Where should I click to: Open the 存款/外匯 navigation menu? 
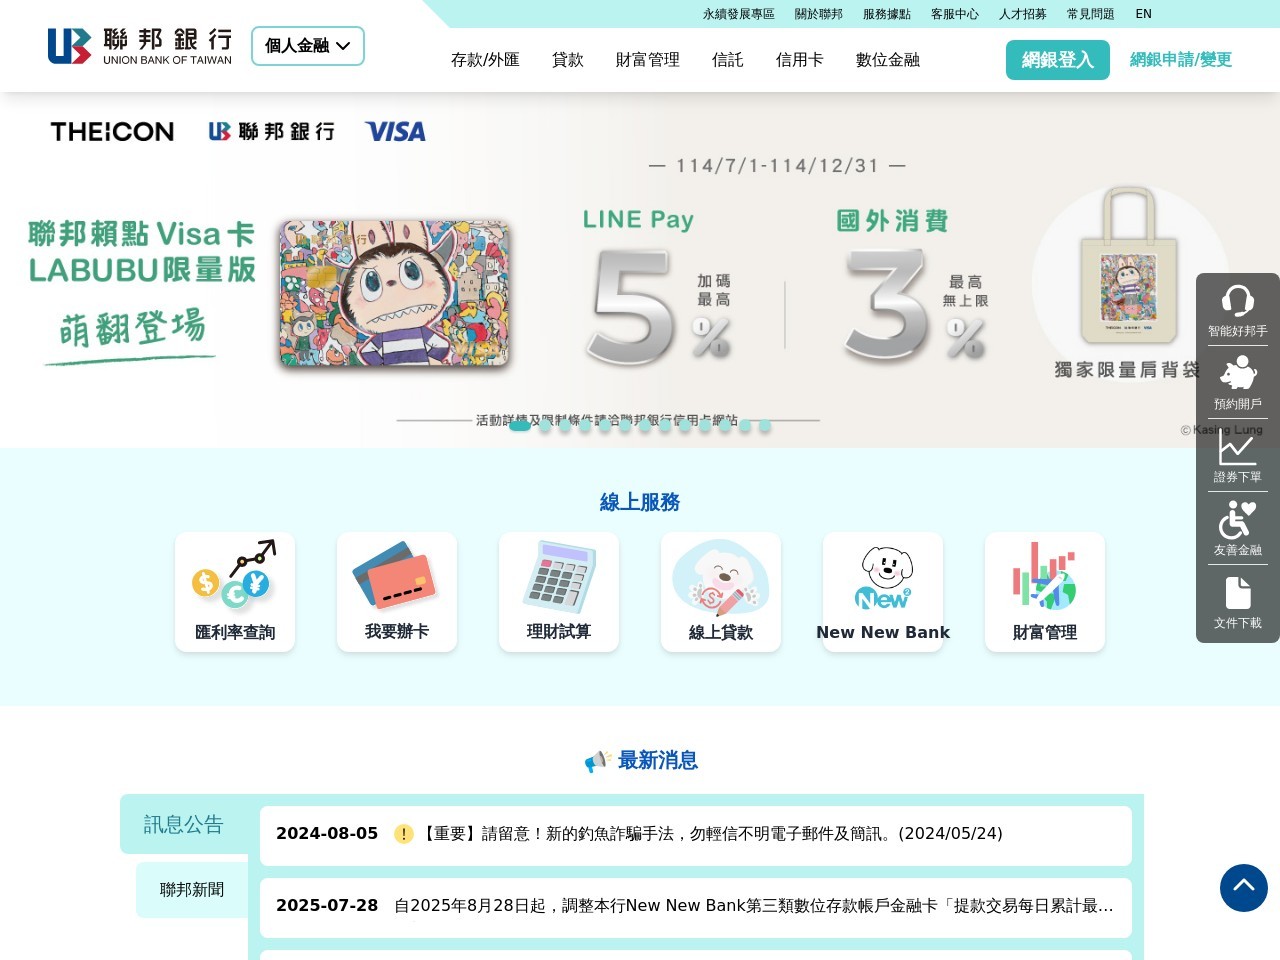point(485,60)
